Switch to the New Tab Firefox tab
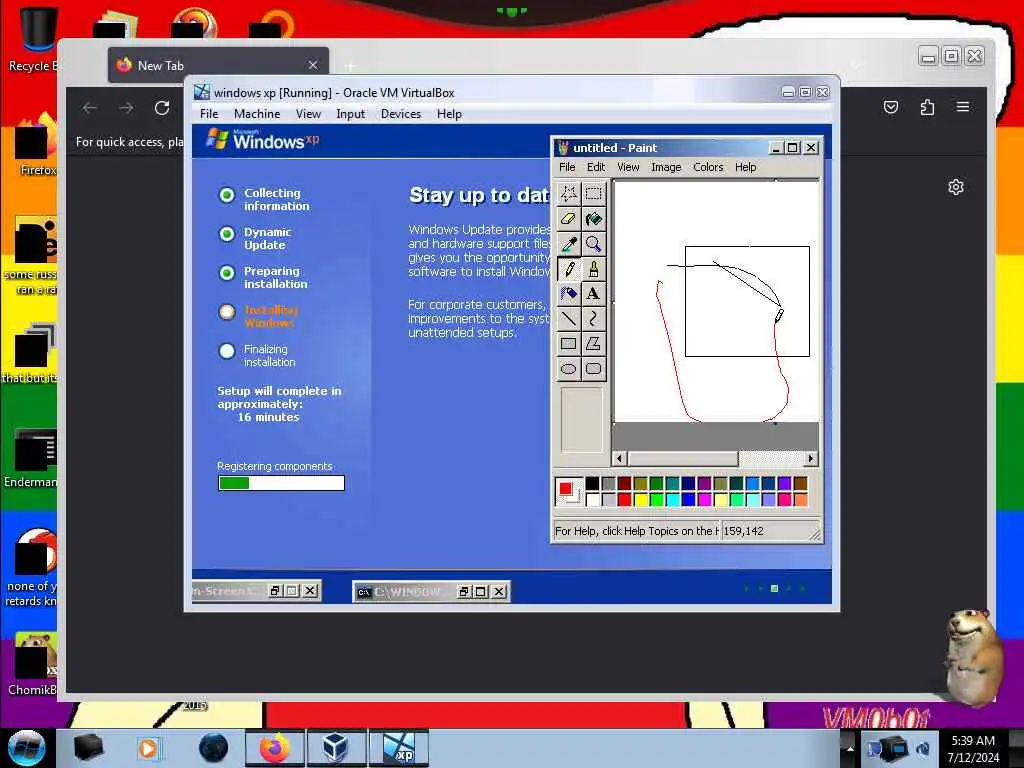The image size is (1024, 768). click(219, 65)
